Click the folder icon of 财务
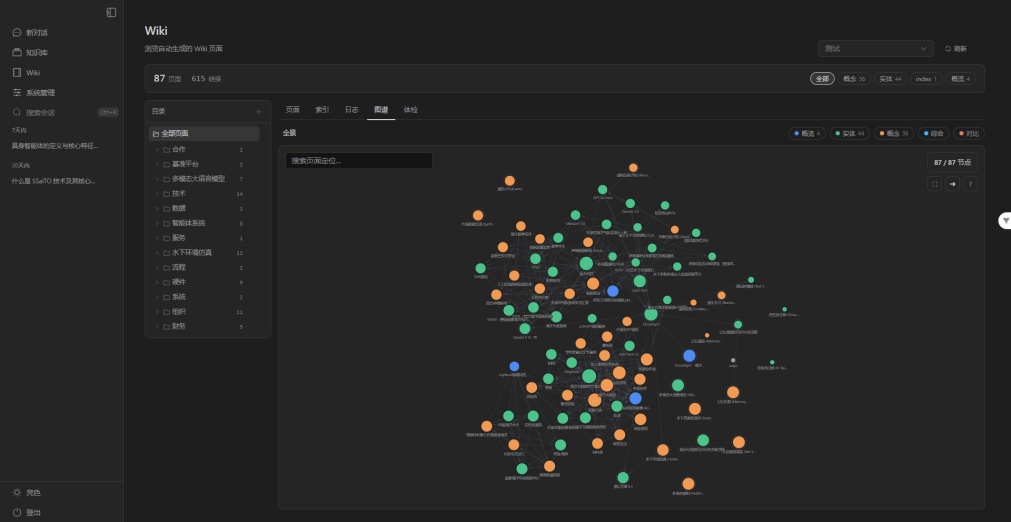The height and width of the screenshot is (522, 1011). coord(166,327)
